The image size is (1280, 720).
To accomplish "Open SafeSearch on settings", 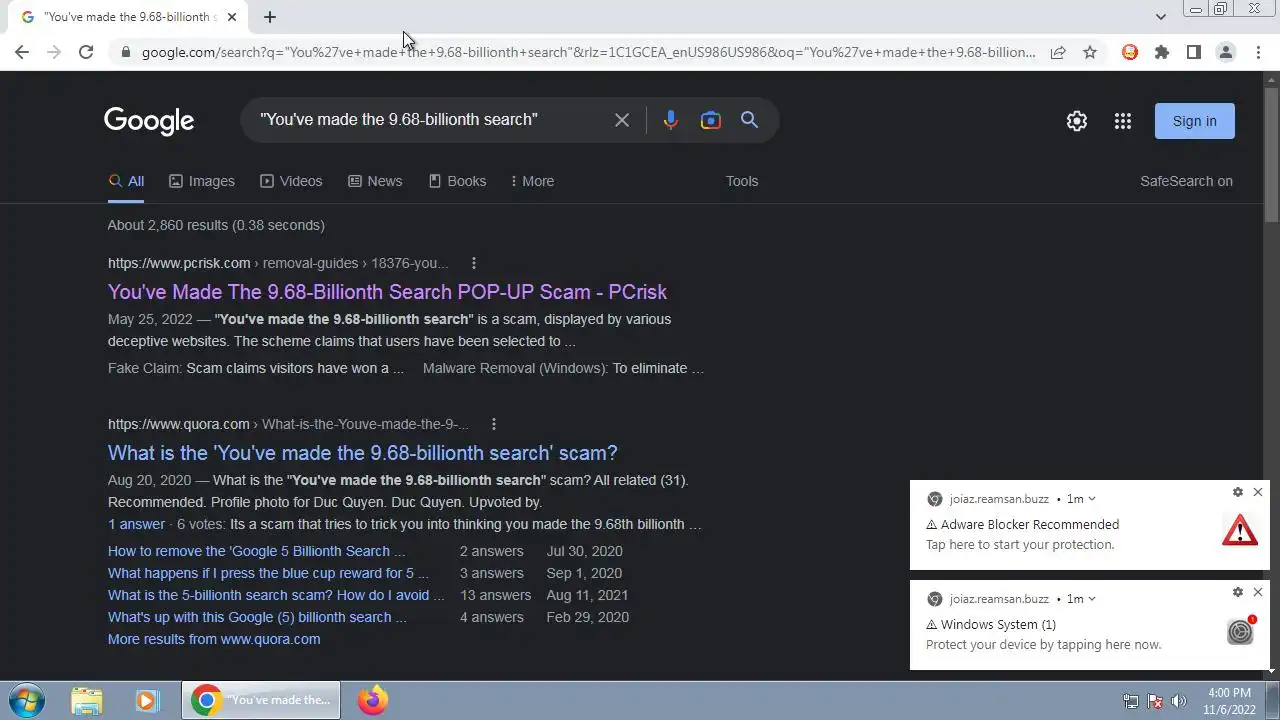I will tap(1186, 181).
